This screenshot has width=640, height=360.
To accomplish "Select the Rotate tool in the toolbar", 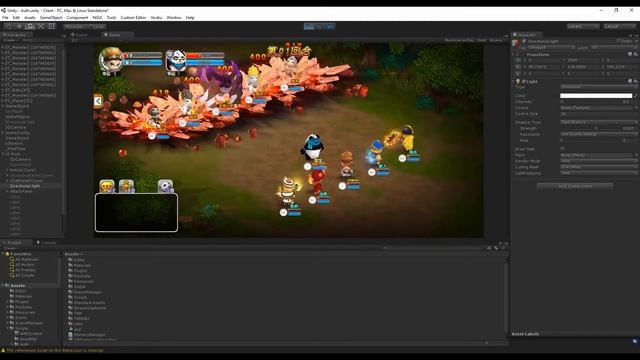I will point(30,26).
